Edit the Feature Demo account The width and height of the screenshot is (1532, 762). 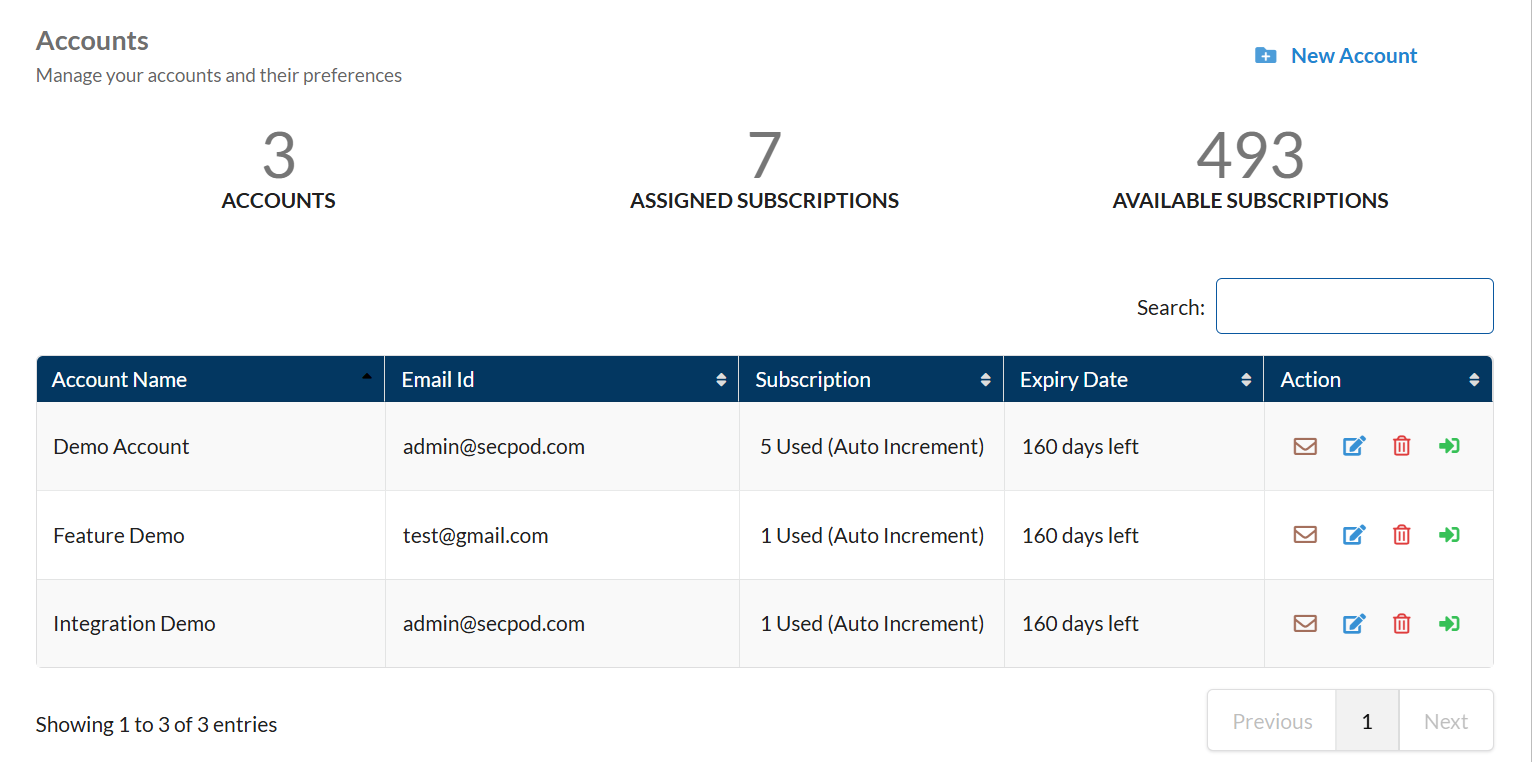point(1354,535)
